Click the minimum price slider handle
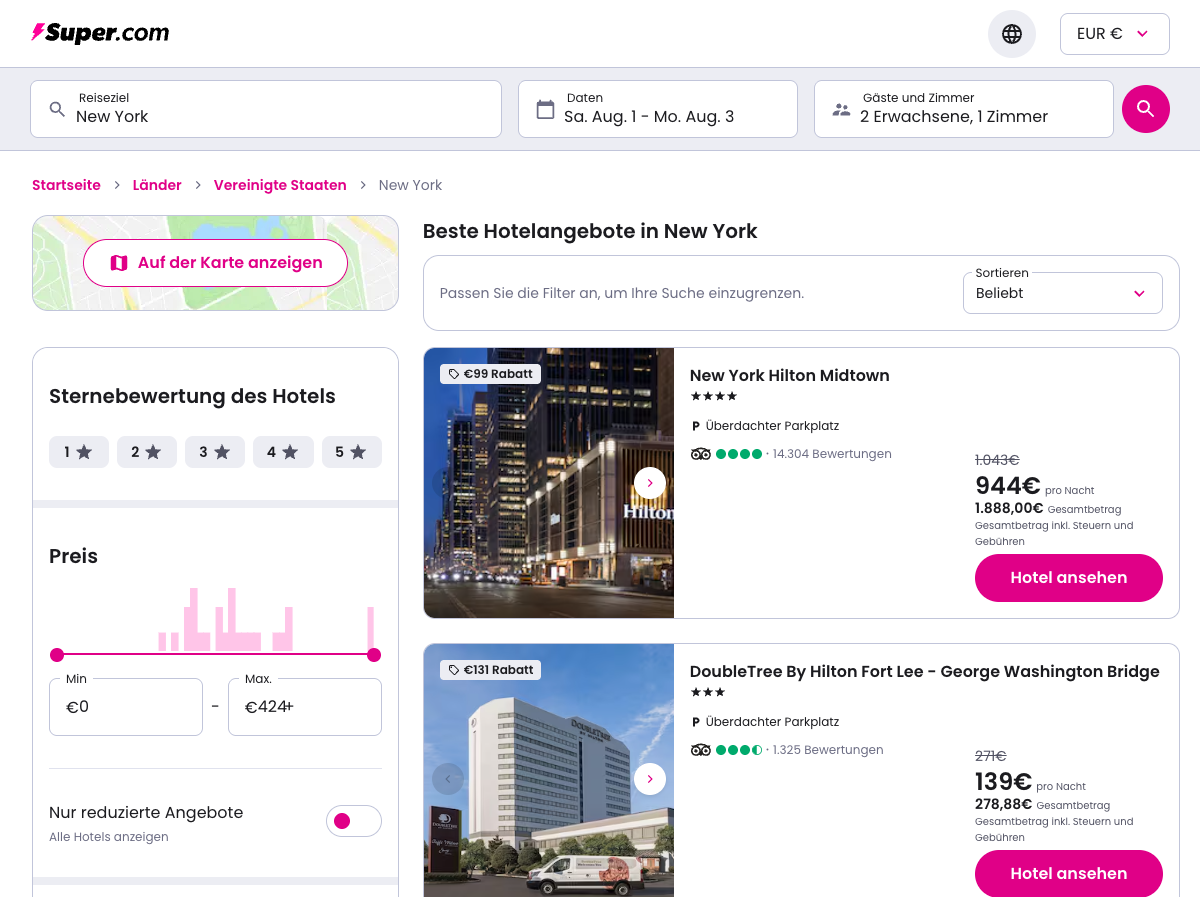The width and height of the screenshot is (1200, 897). [57, 655]
